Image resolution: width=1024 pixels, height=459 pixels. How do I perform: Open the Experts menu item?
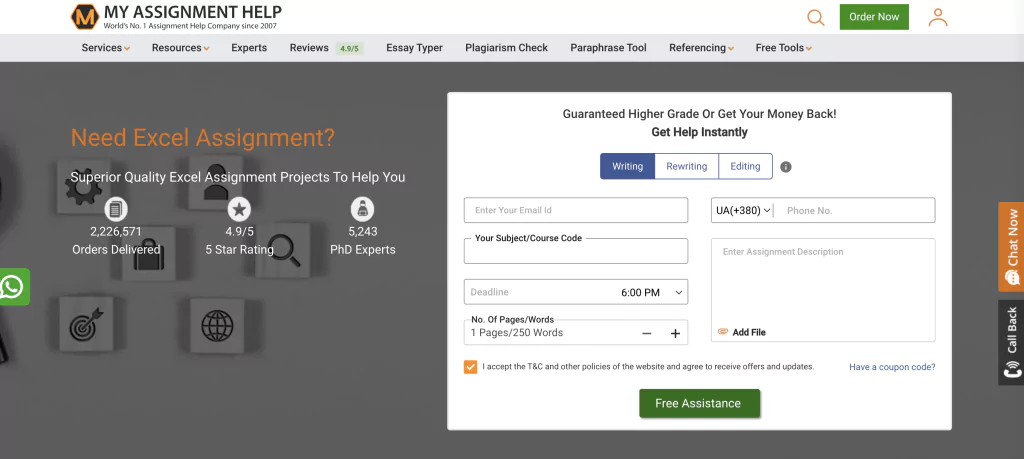coord(249,48)
